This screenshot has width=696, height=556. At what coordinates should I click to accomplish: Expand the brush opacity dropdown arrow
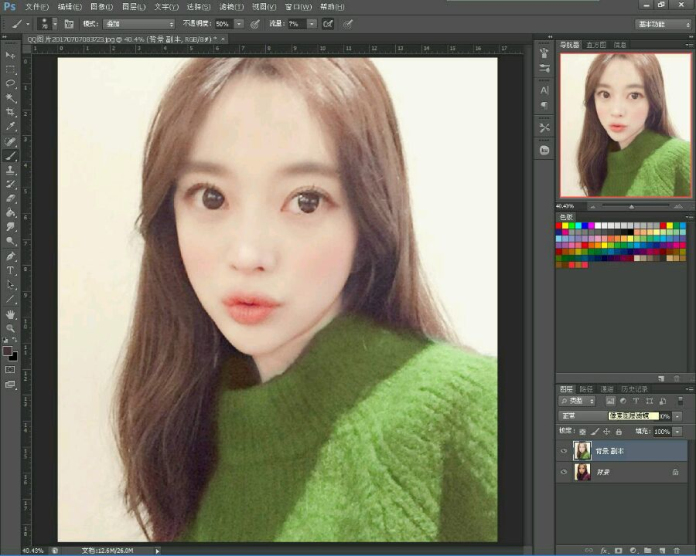pos(239,23)
